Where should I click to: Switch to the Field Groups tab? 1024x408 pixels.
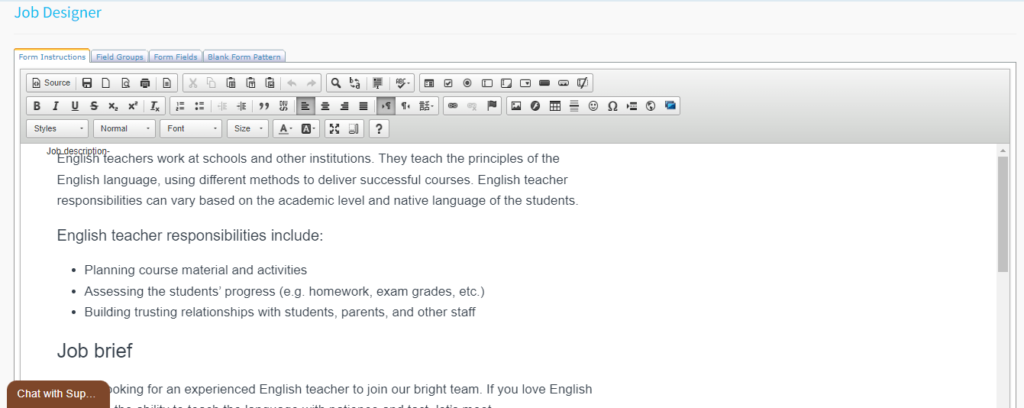point(120,57)
